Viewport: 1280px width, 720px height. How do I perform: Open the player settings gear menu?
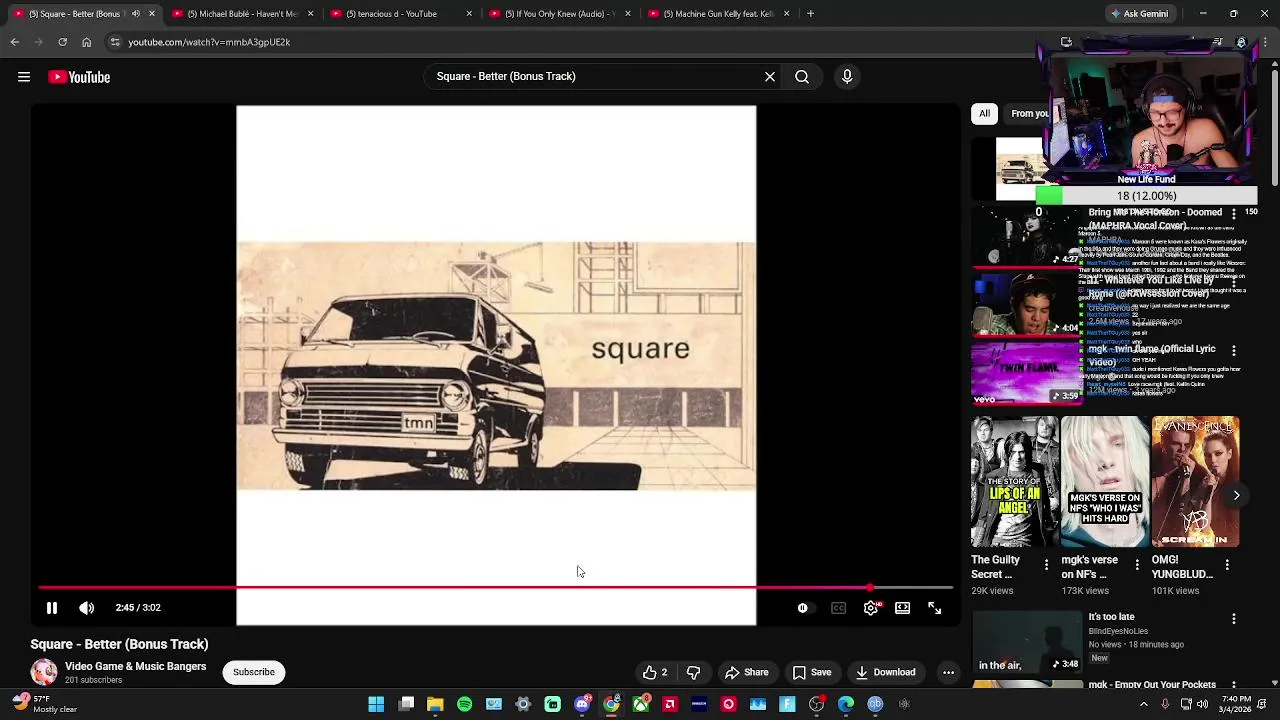871,608
